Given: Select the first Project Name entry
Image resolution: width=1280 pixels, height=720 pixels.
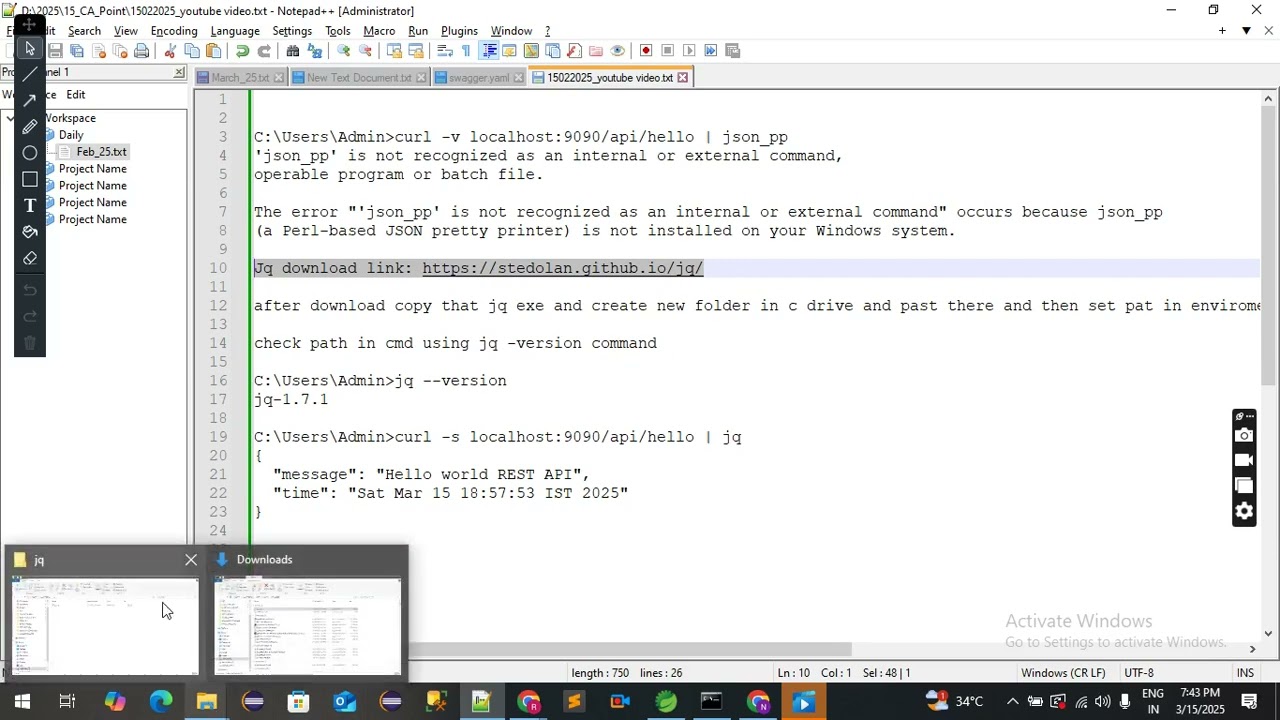Looking at the screenshot, I should [92, 169].
